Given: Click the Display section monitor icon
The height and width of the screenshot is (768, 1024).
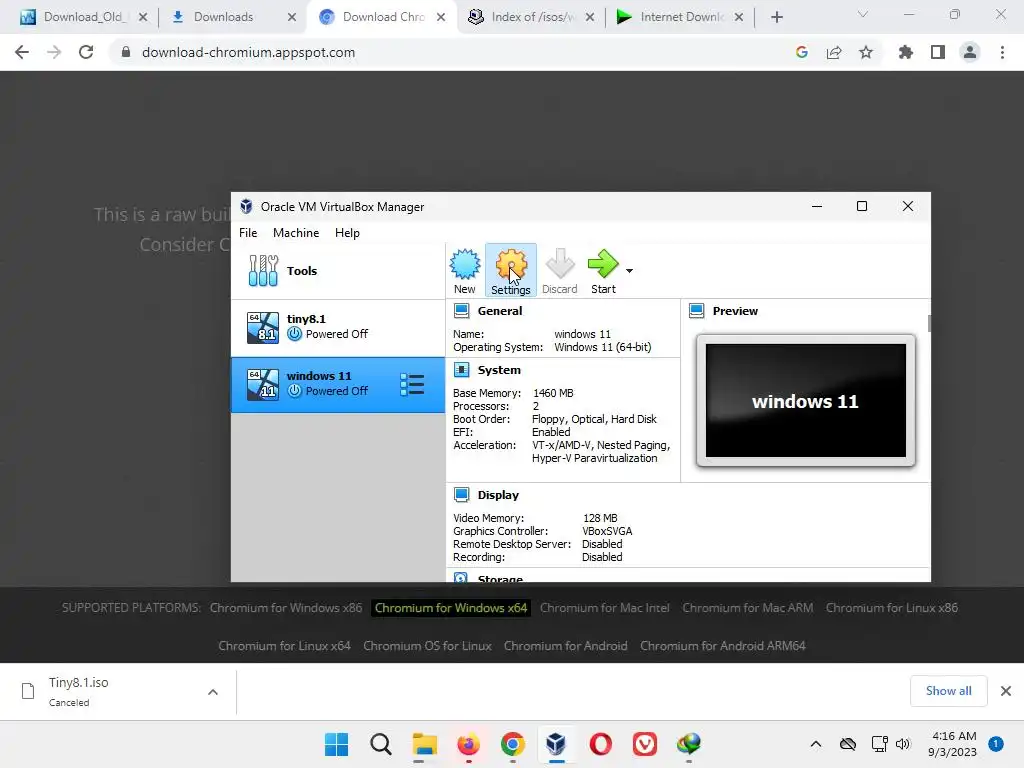Looking at the screenshot, I should click(x=462, y=495).
